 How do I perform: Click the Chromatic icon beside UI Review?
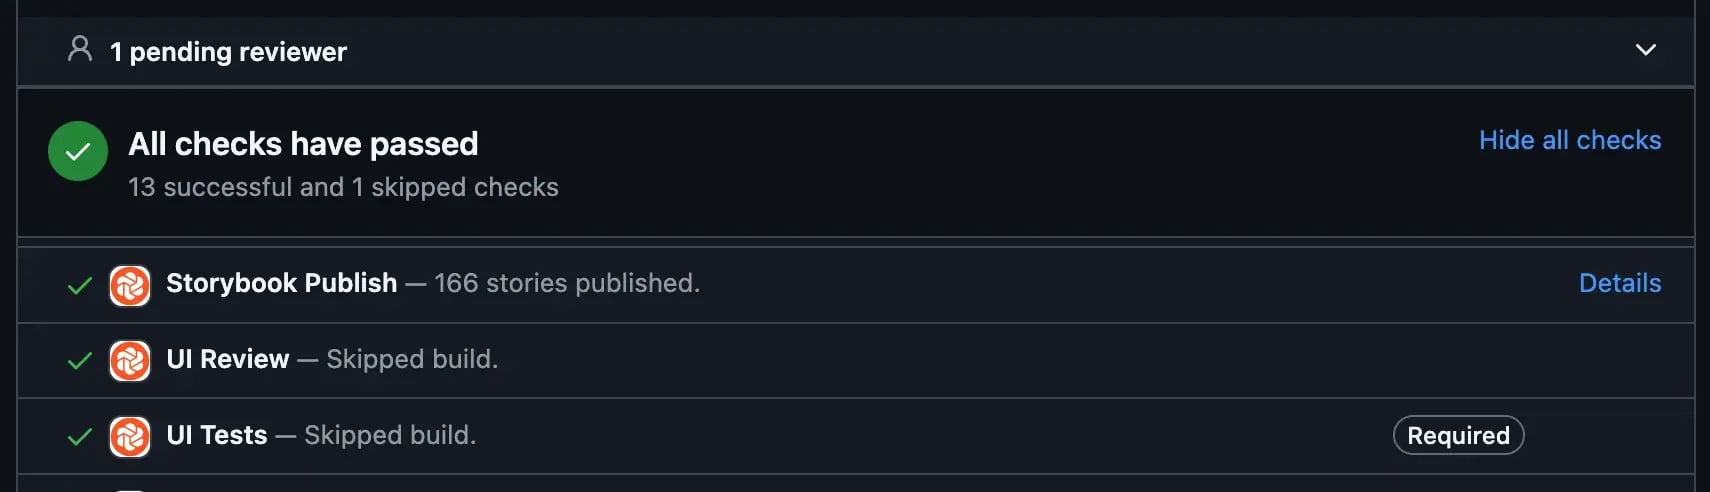click(x=130, y=361)
